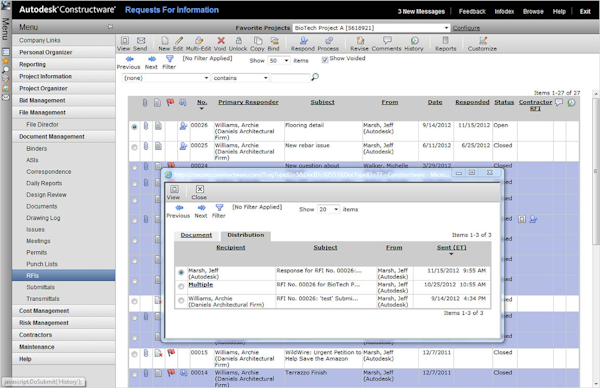The image size is (600, 388).
Task: Select radio for Marsh, Jeff recipient row
Action: pos(181,272)
